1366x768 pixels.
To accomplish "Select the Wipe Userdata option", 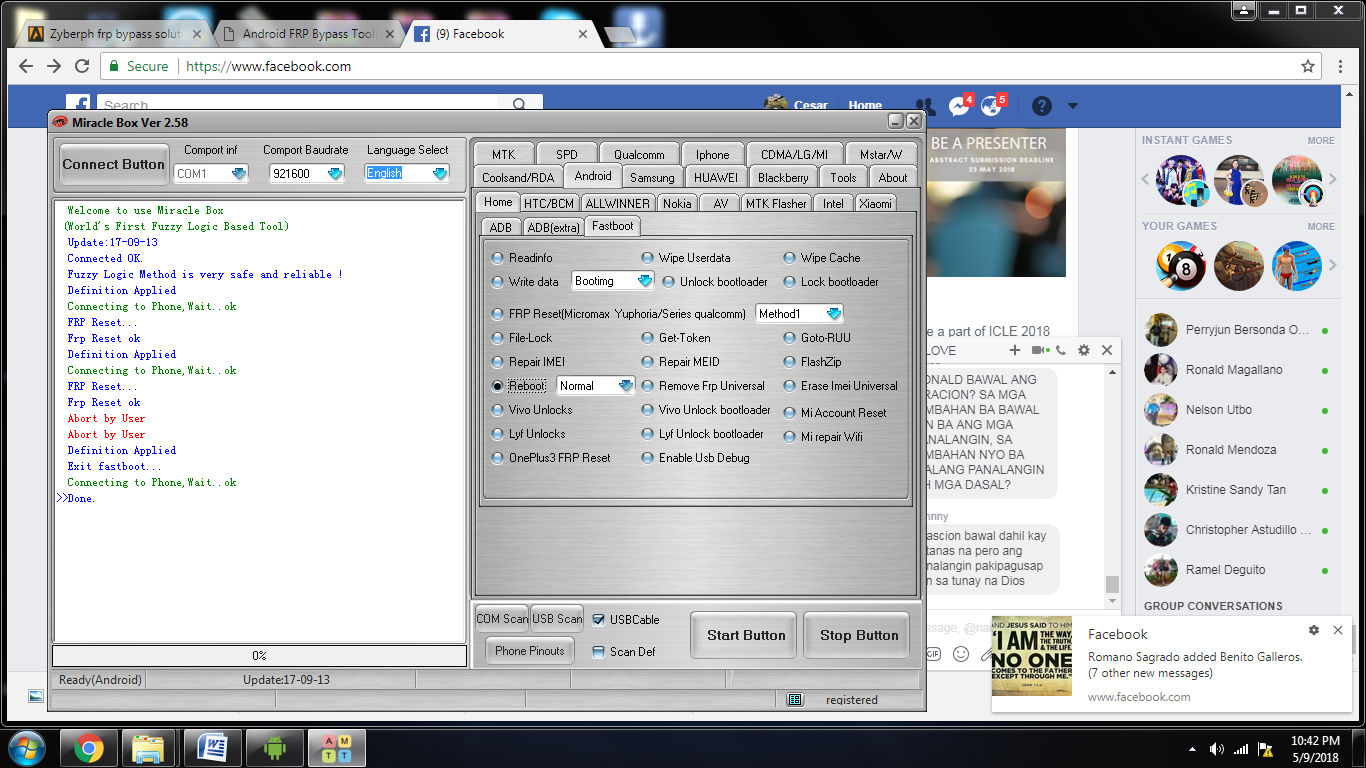I will (x=648, y=258).
